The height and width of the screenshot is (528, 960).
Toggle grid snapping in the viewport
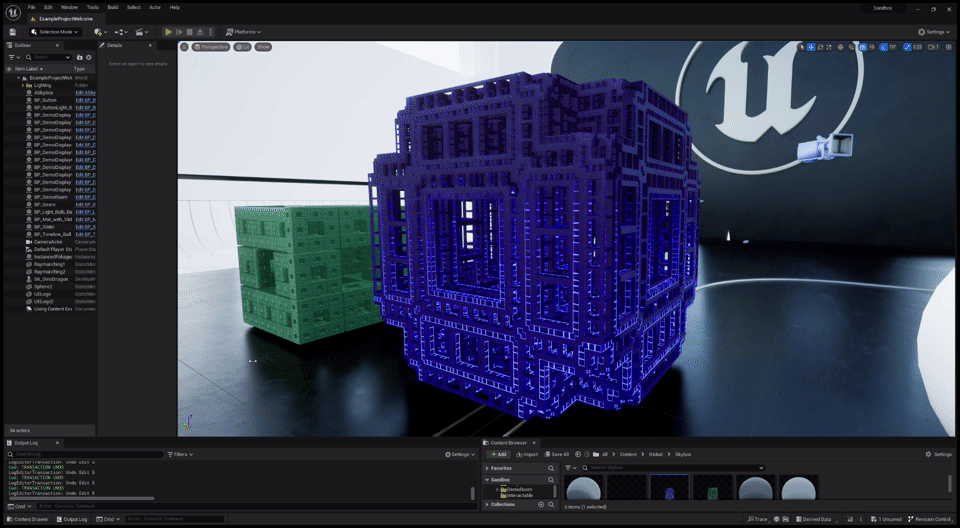(864, 47)
